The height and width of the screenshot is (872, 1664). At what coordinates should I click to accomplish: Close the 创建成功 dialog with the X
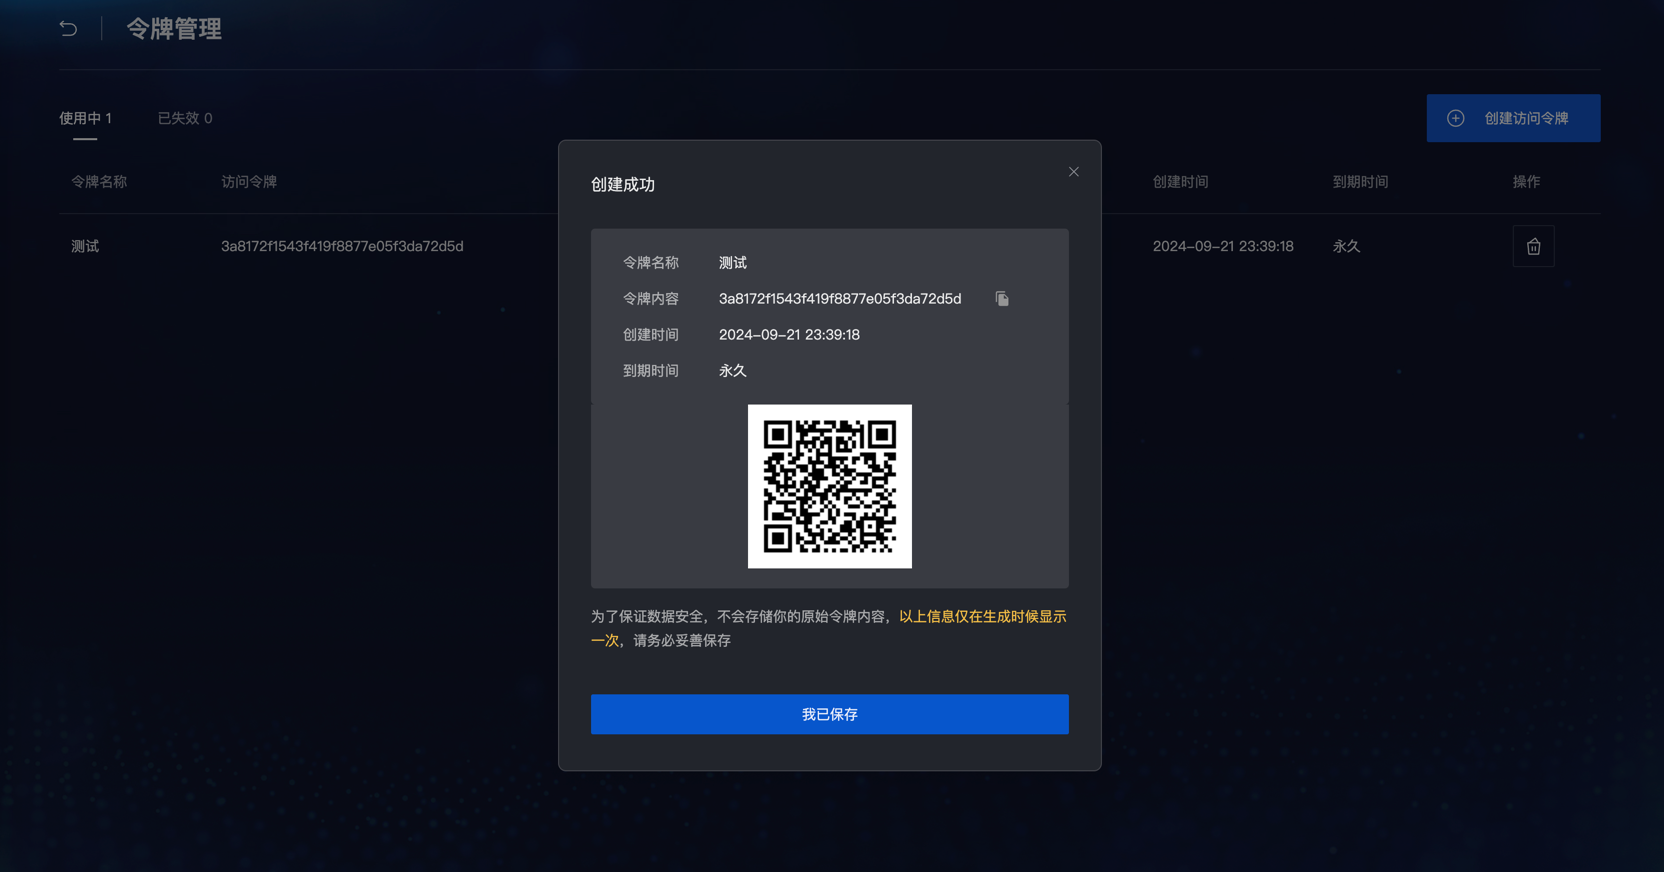(1073, 172)
